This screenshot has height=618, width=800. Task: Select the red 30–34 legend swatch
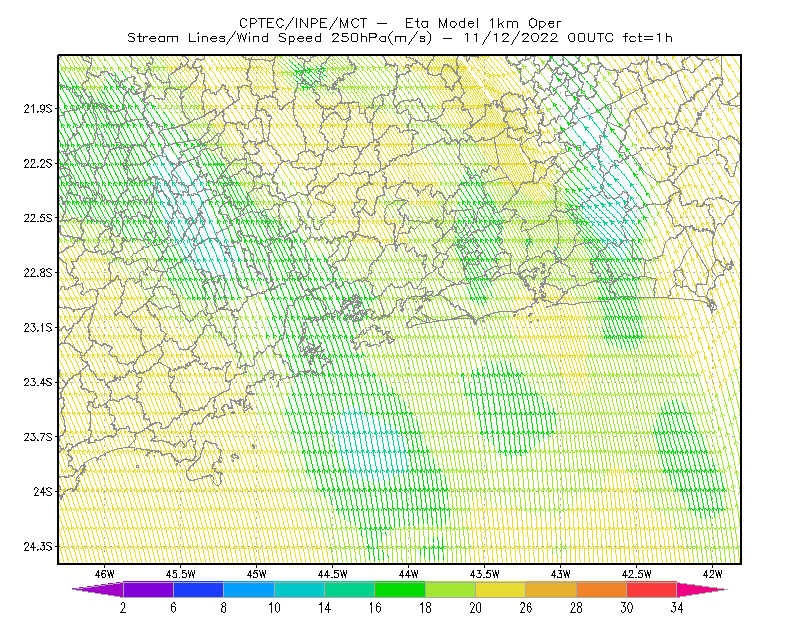click(x=652, y=589)
